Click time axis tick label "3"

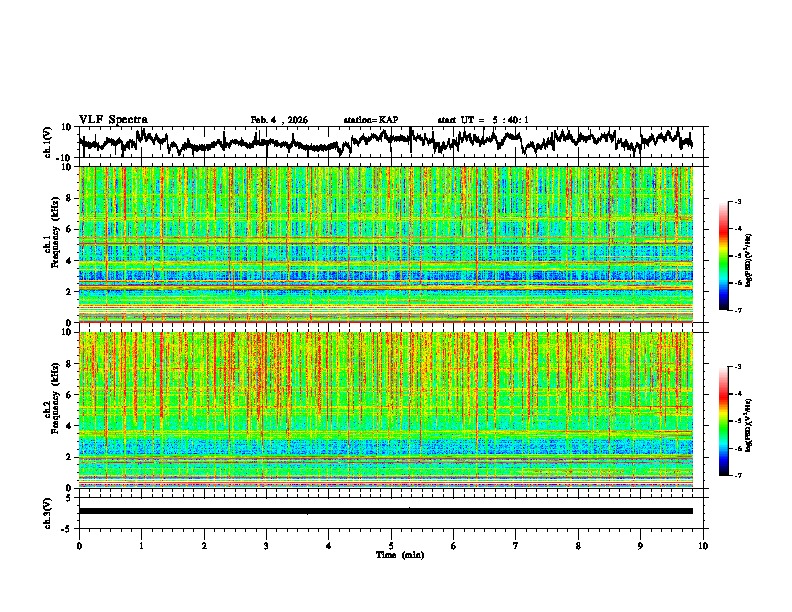coord(266,546)
